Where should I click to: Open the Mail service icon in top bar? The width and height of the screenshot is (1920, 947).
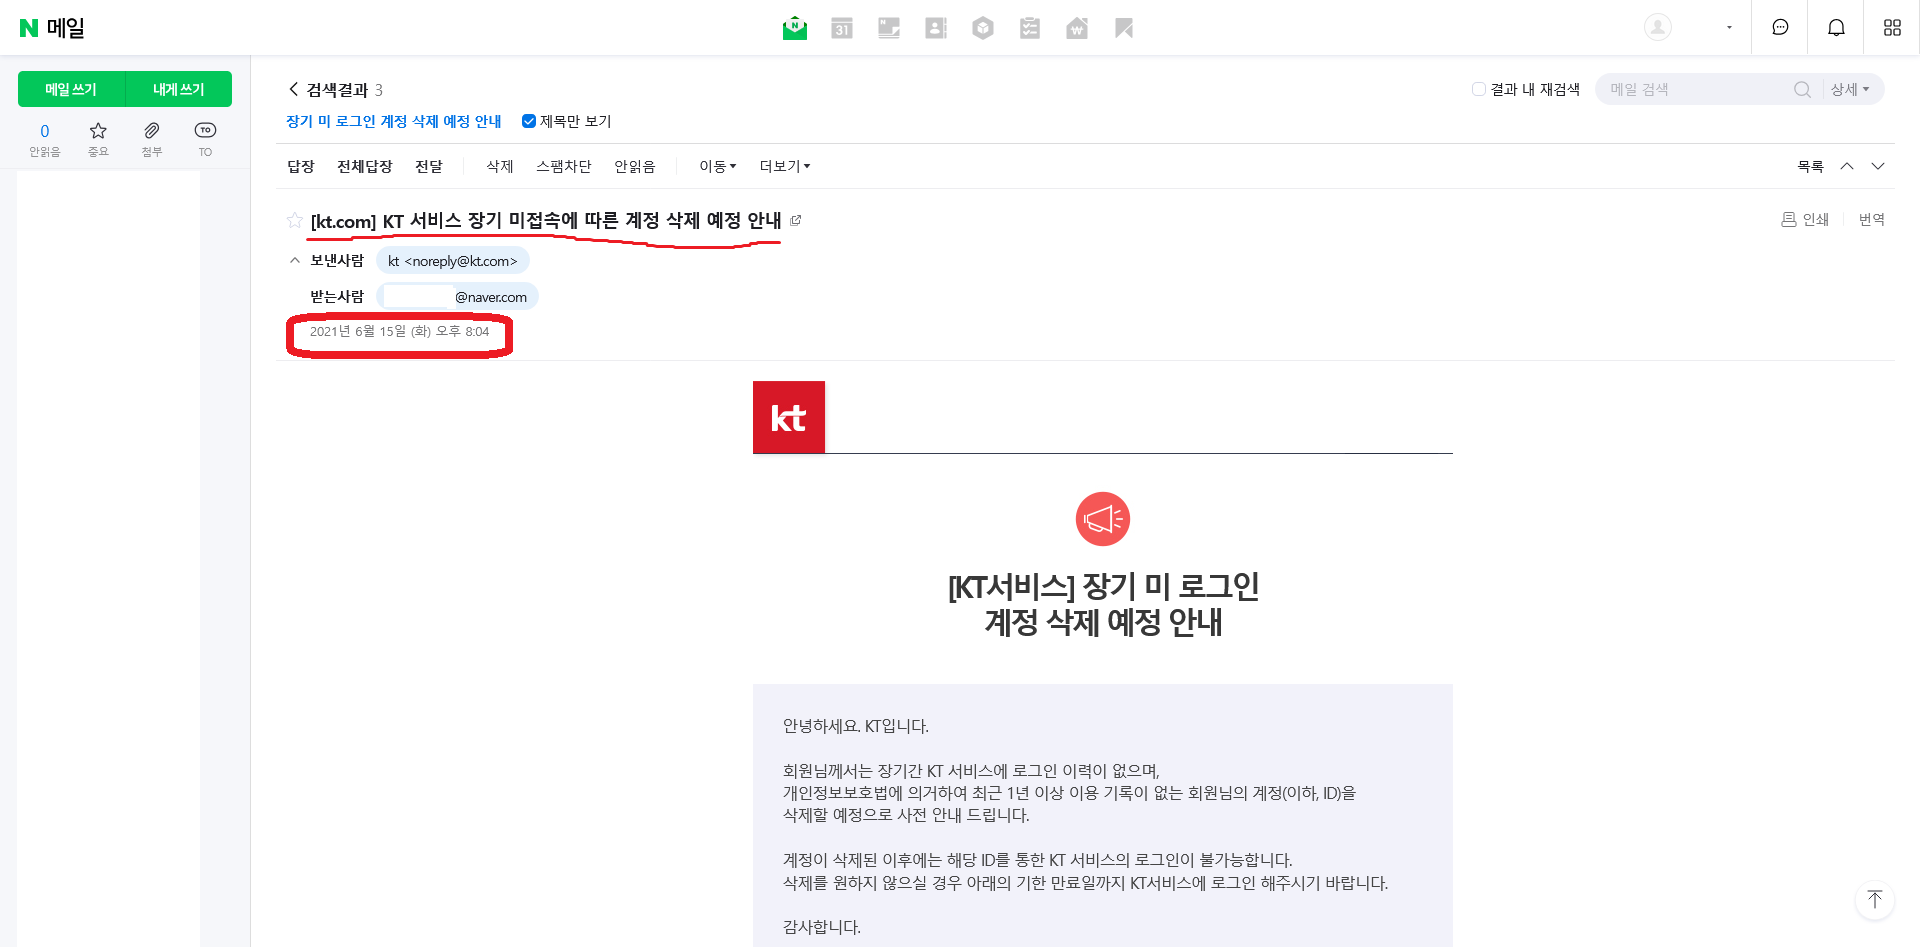click(795, 28)
